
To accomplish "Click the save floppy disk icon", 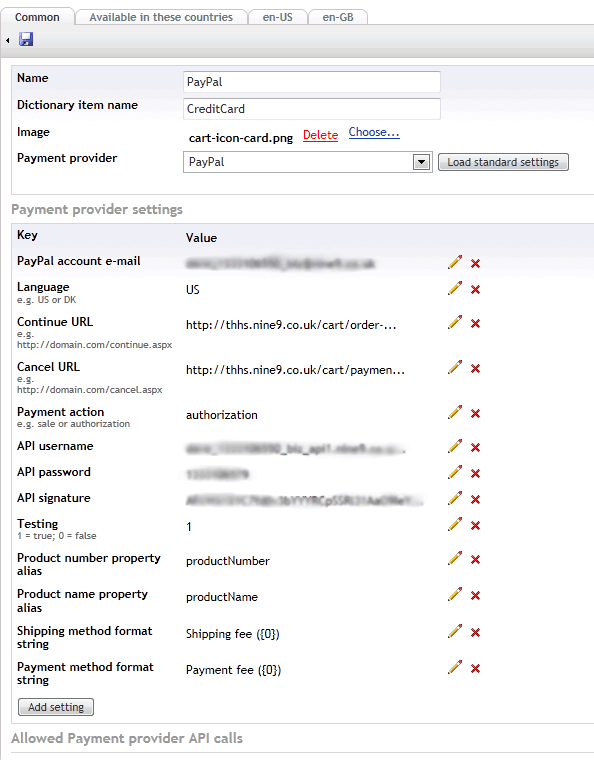I will point(26,39).
